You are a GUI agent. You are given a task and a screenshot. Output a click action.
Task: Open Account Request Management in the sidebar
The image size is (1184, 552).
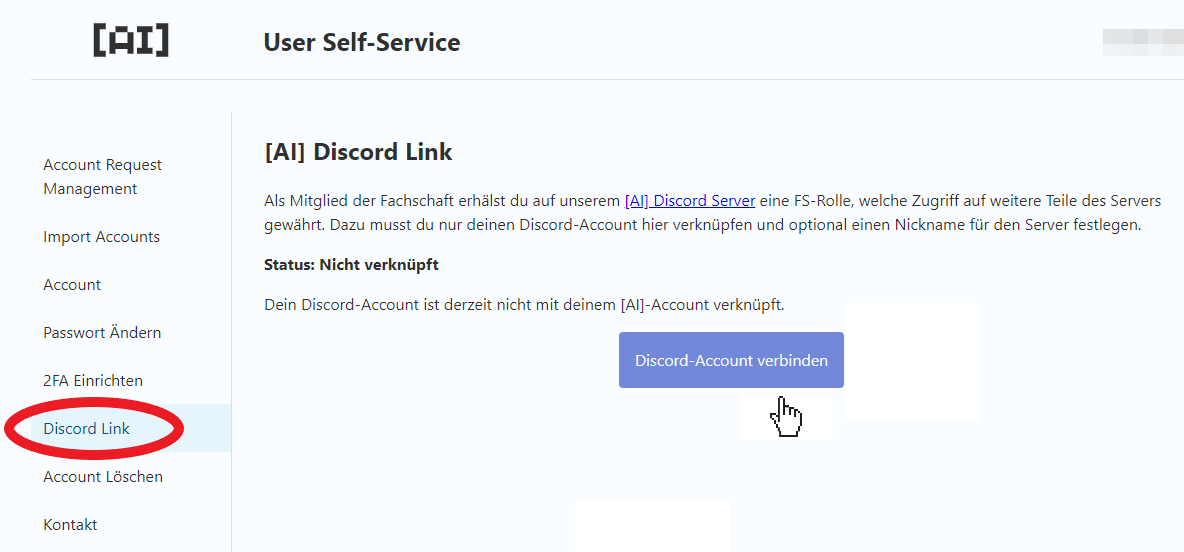tap(103, 177)
